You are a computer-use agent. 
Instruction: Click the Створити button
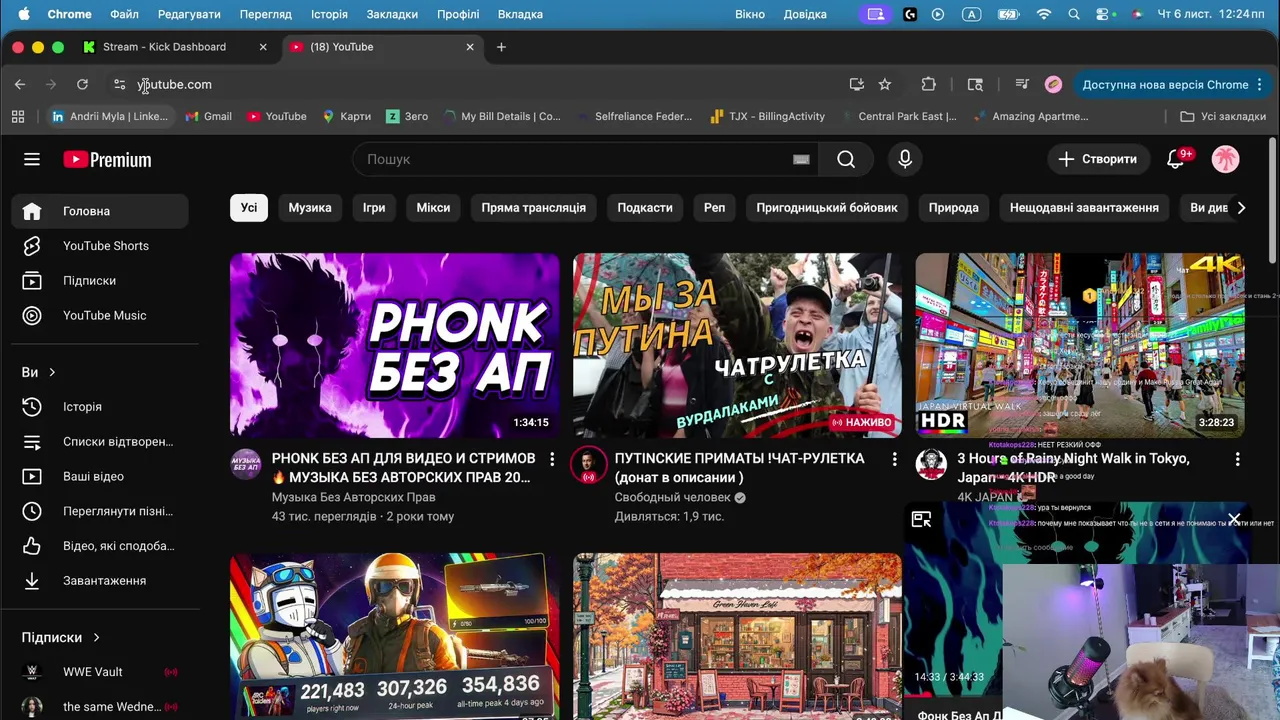click(x=1098, y=159)
